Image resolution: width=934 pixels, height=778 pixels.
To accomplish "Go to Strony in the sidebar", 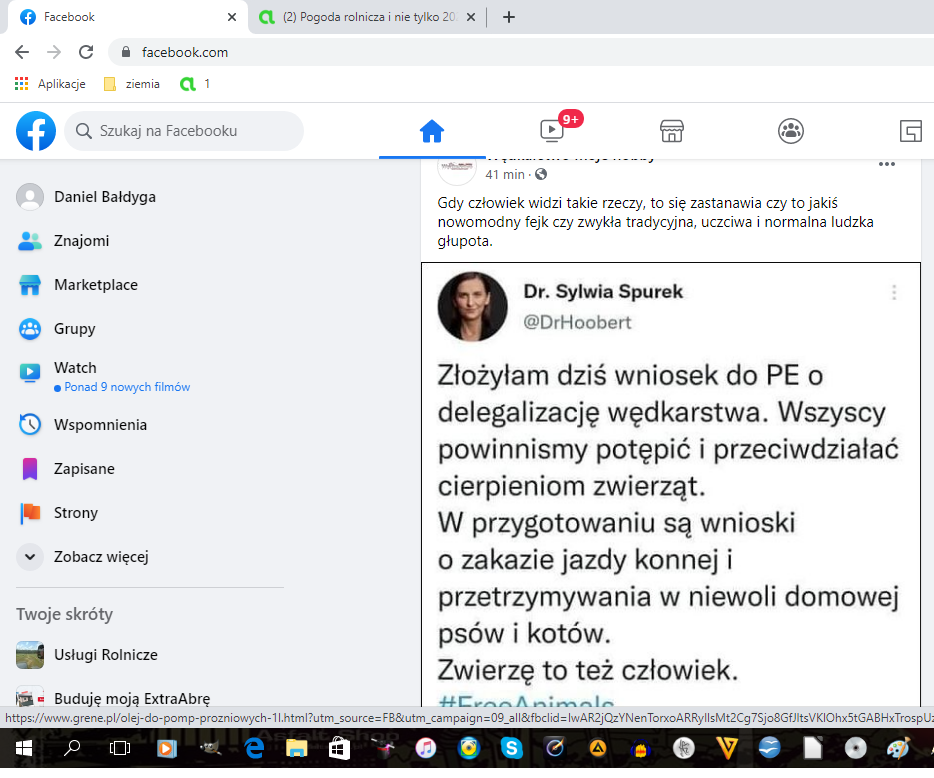I will pos(76,513).
